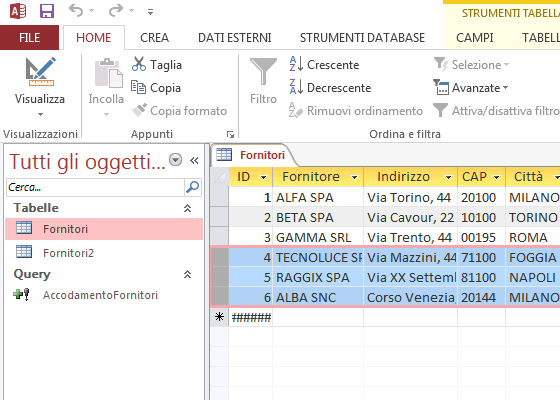Image resolution: width=560 pixels, height=400 pixels.
Task: Click the TORINO city cell
Action: pyautogui.click(x=533, y=218)
